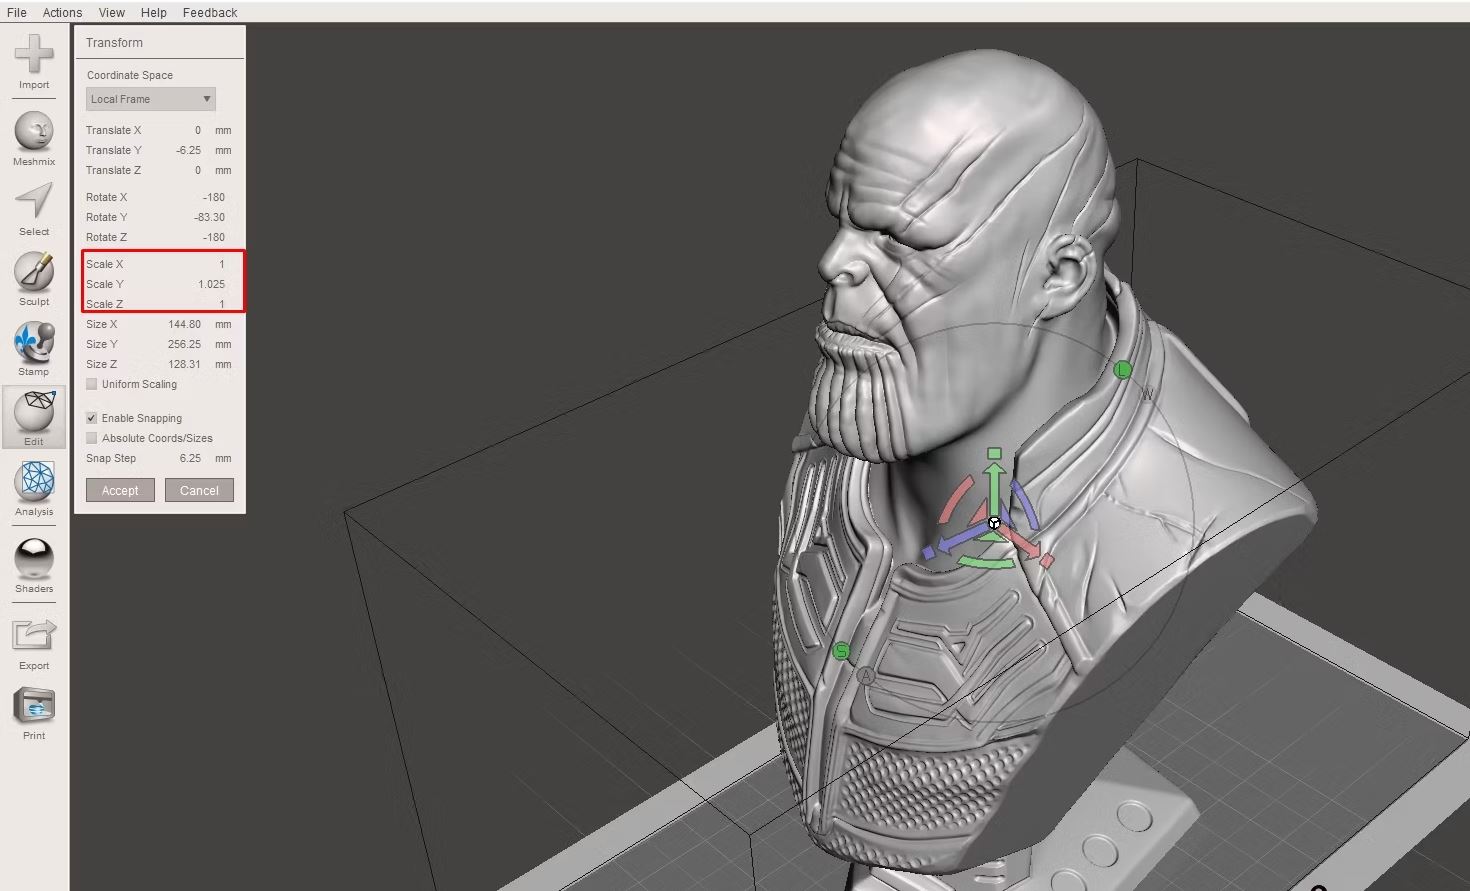Open the Coordinate Space Local Frame dropdown
Viewport: 1470px width, 891px height.
pyautogui.click(x=150, y=99)
